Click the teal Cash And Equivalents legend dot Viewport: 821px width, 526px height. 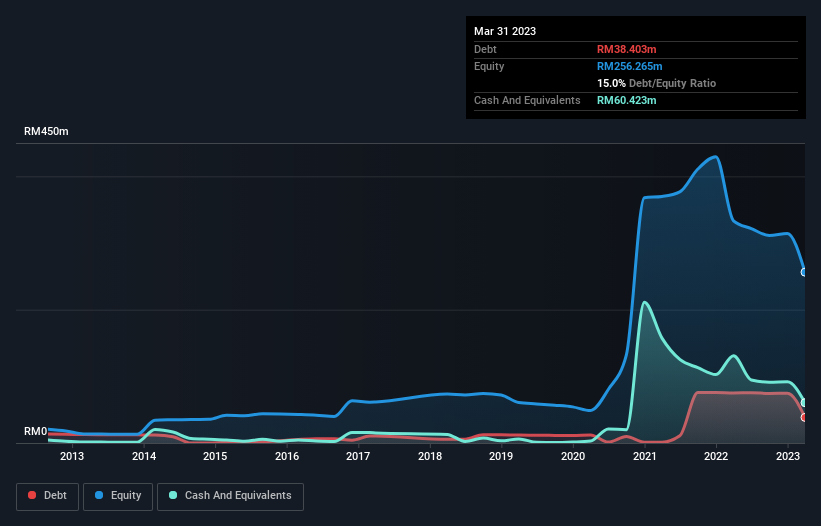coord(173,495)
